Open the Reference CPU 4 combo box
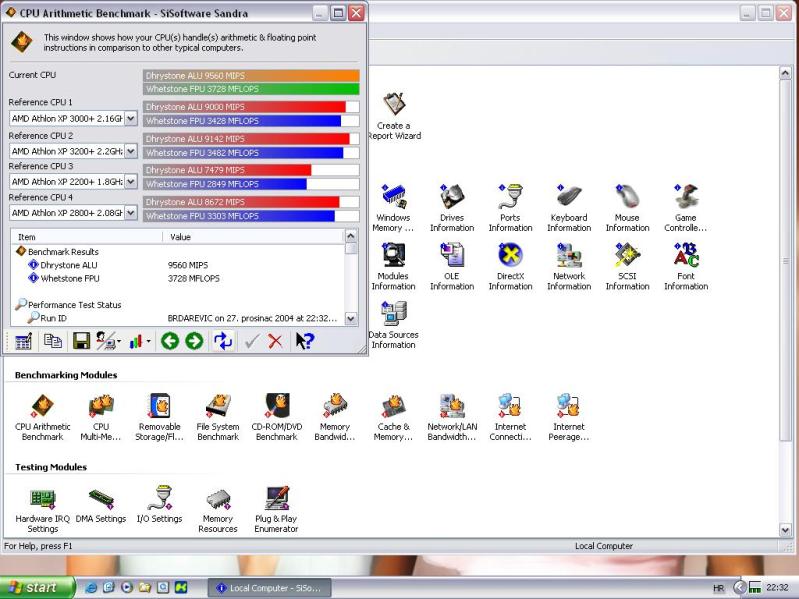799x599 pixels. [130, 213]
